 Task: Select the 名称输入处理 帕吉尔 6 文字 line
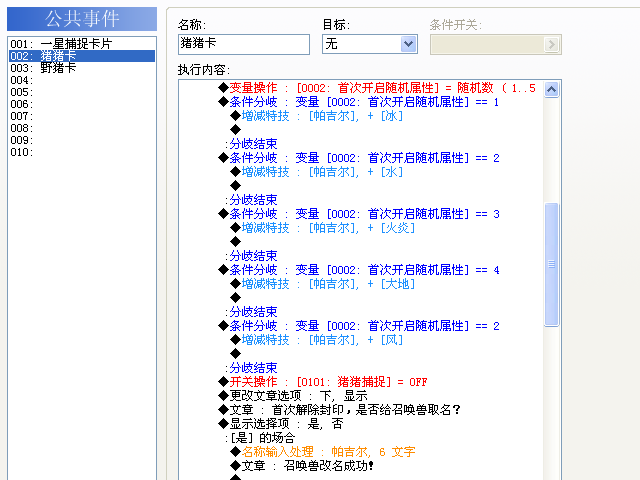pyautogui.click(x=322, y=451)
